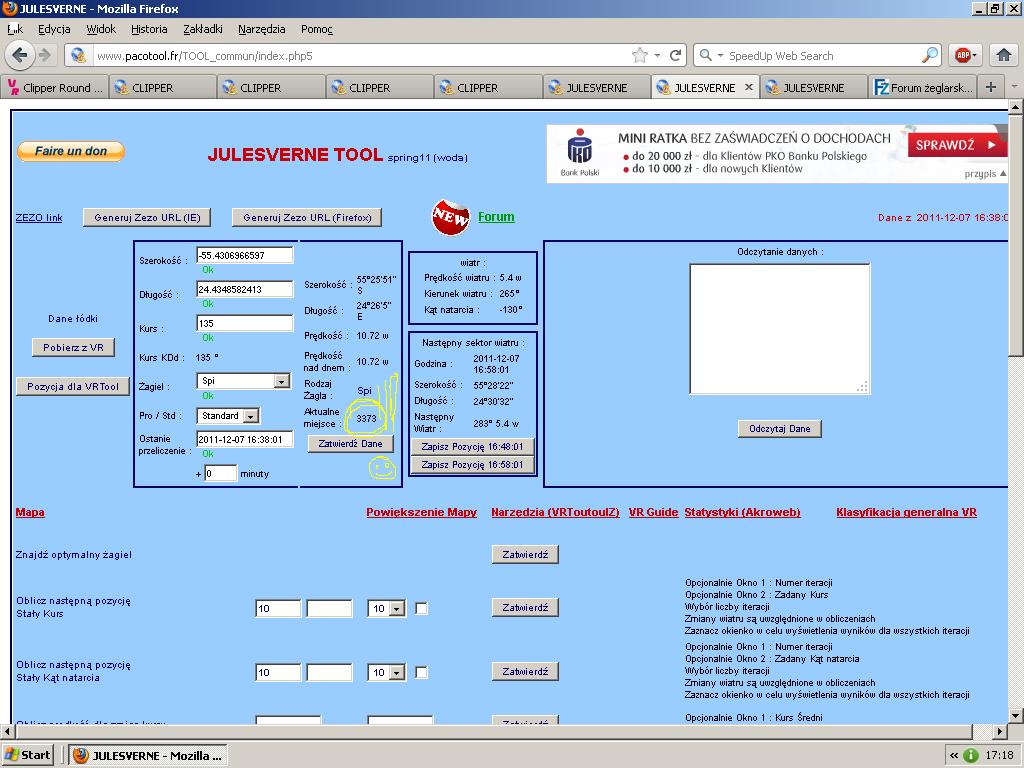This screenshot has width=1024, height=768.
Task: Click the Windows Start button
Action: (x=28, y=755)
